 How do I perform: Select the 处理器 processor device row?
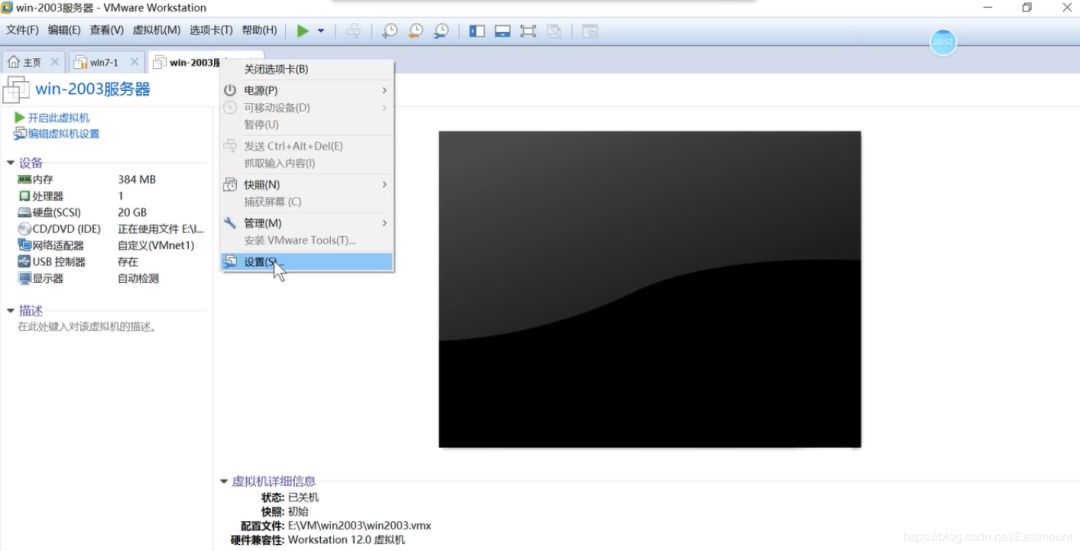pyautogui.click(x=110, y=196)
